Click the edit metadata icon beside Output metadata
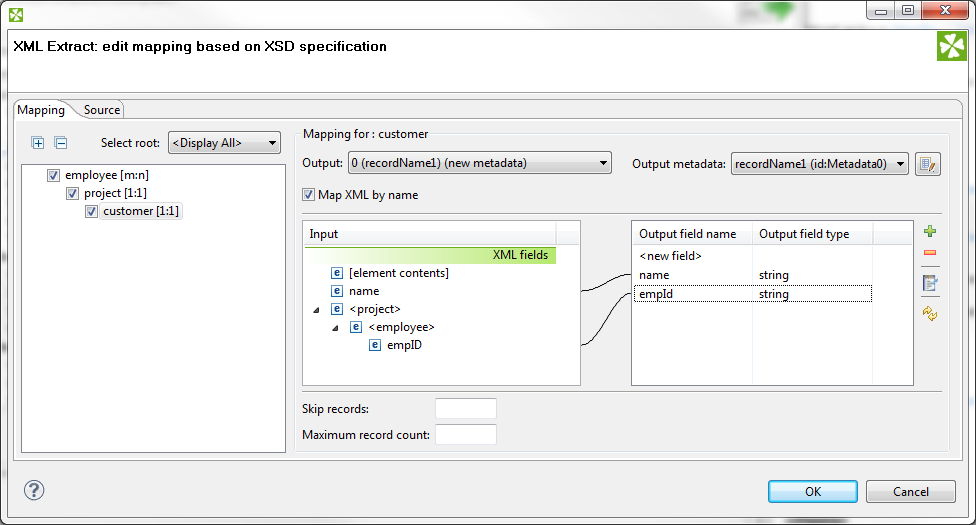This screenshot has height=525, width=976. [927, 164]
